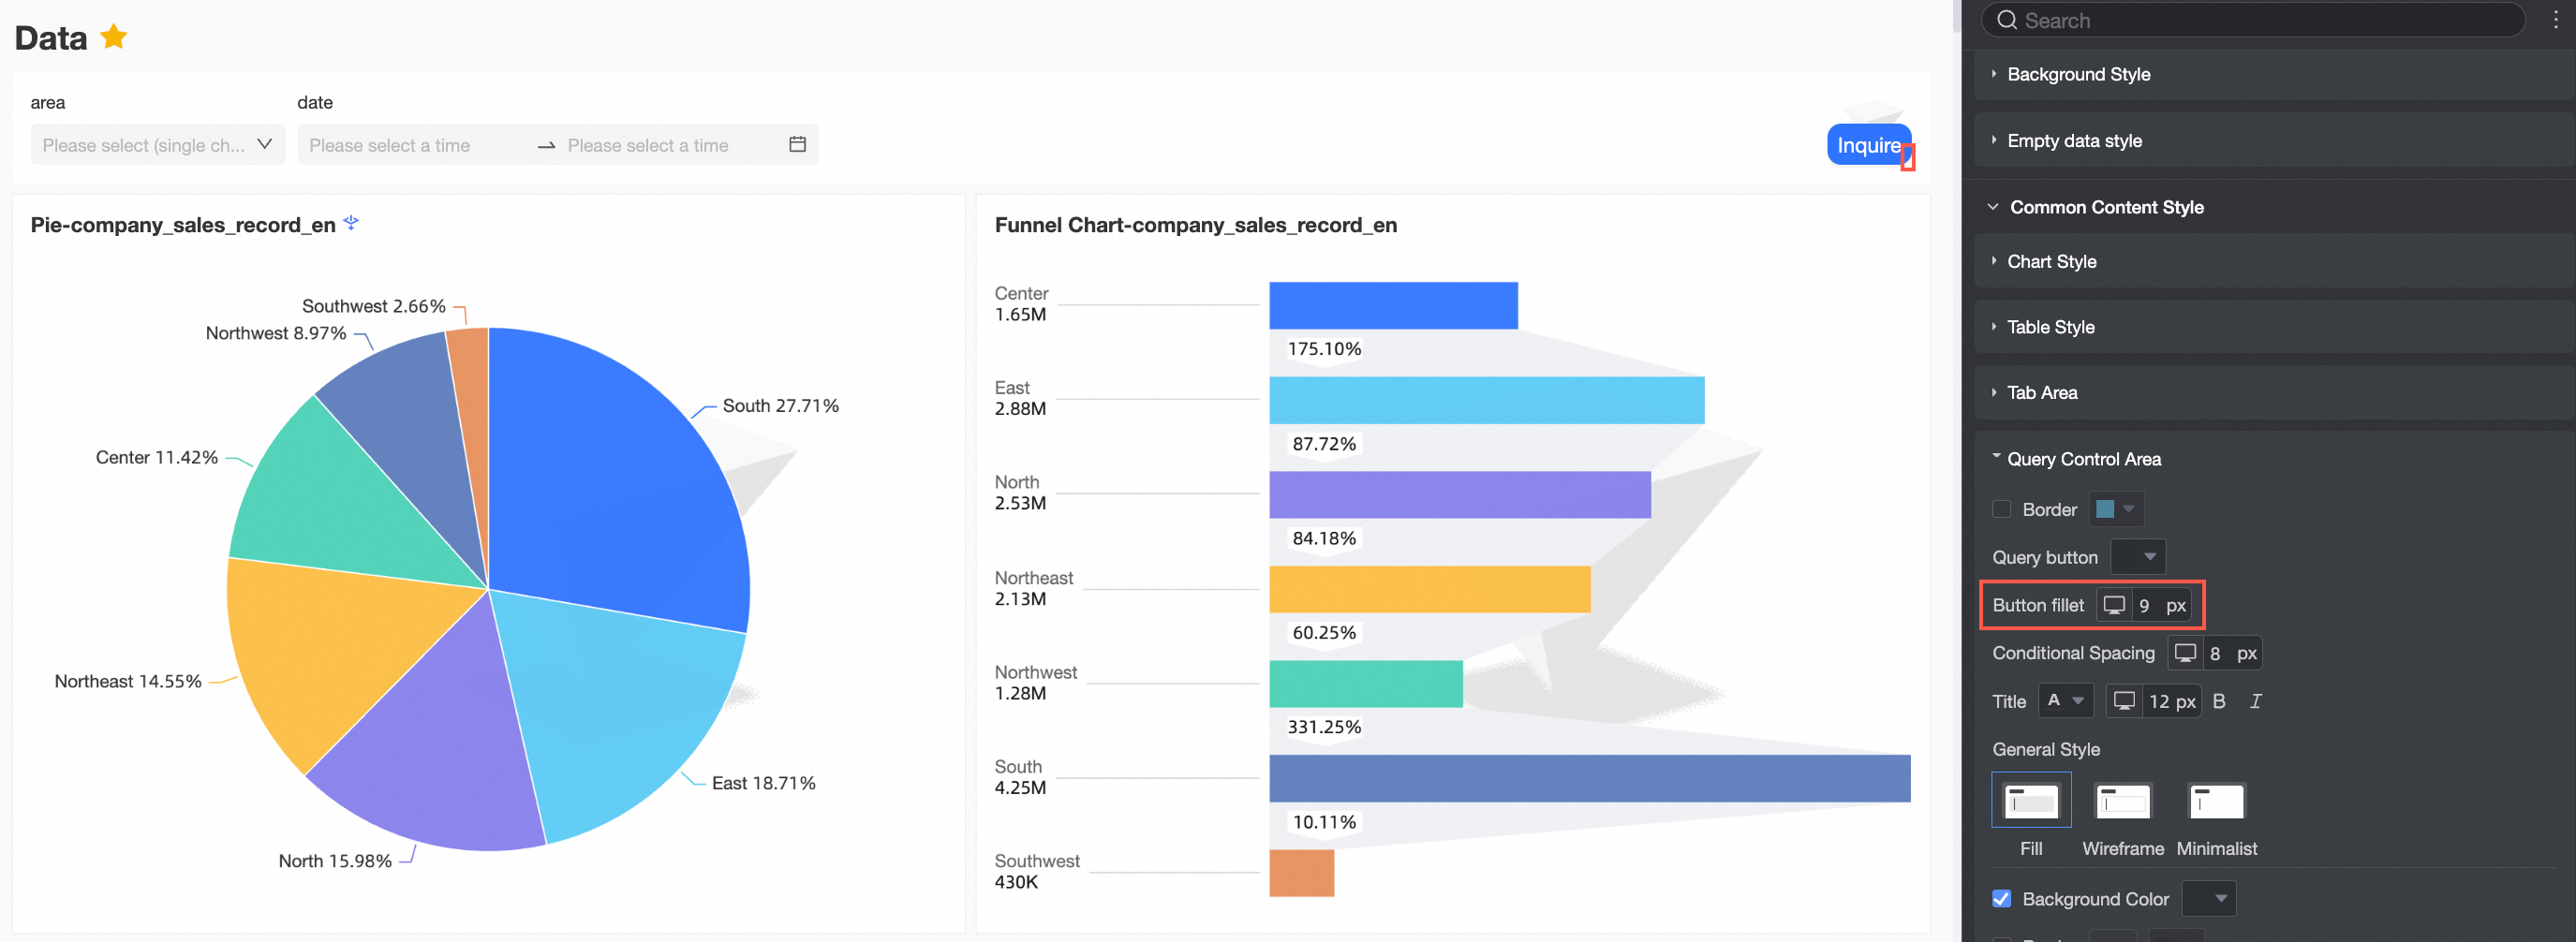Screen dimensions: 2576x942
Task: Open the date range calendar icon
Action: [x=797, y=144]
